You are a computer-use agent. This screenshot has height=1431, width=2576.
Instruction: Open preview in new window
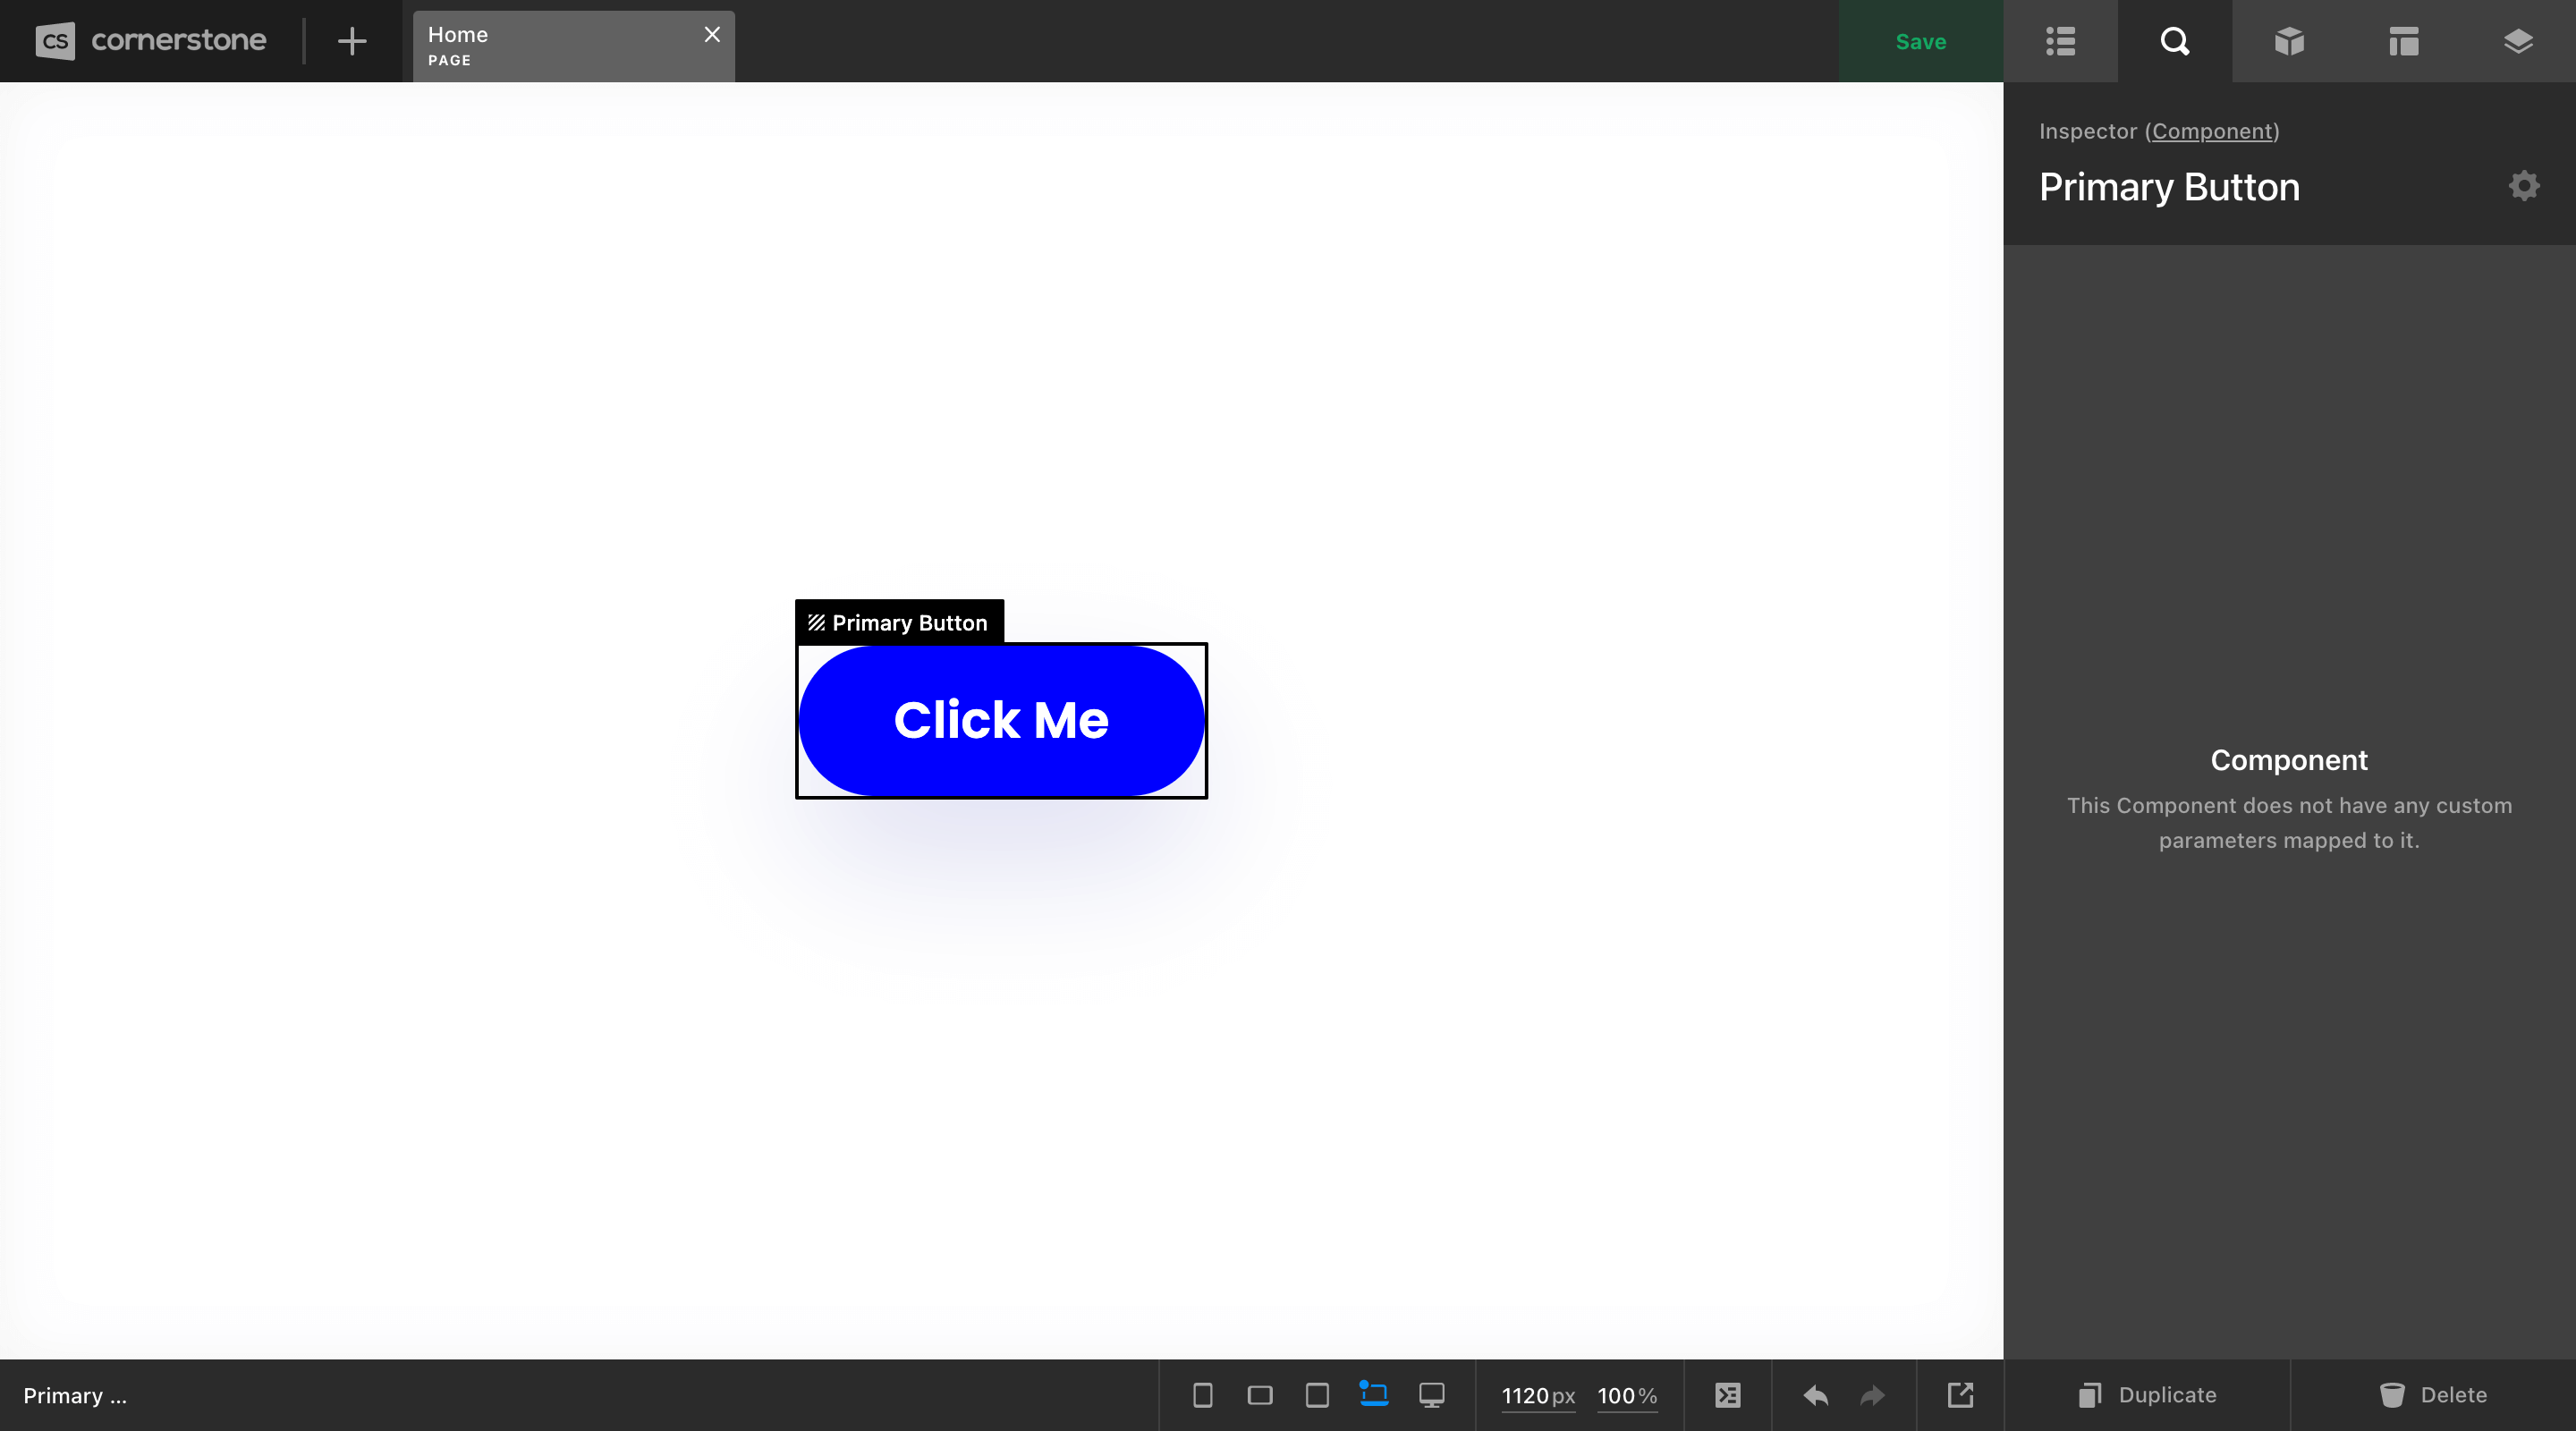1961,1395
